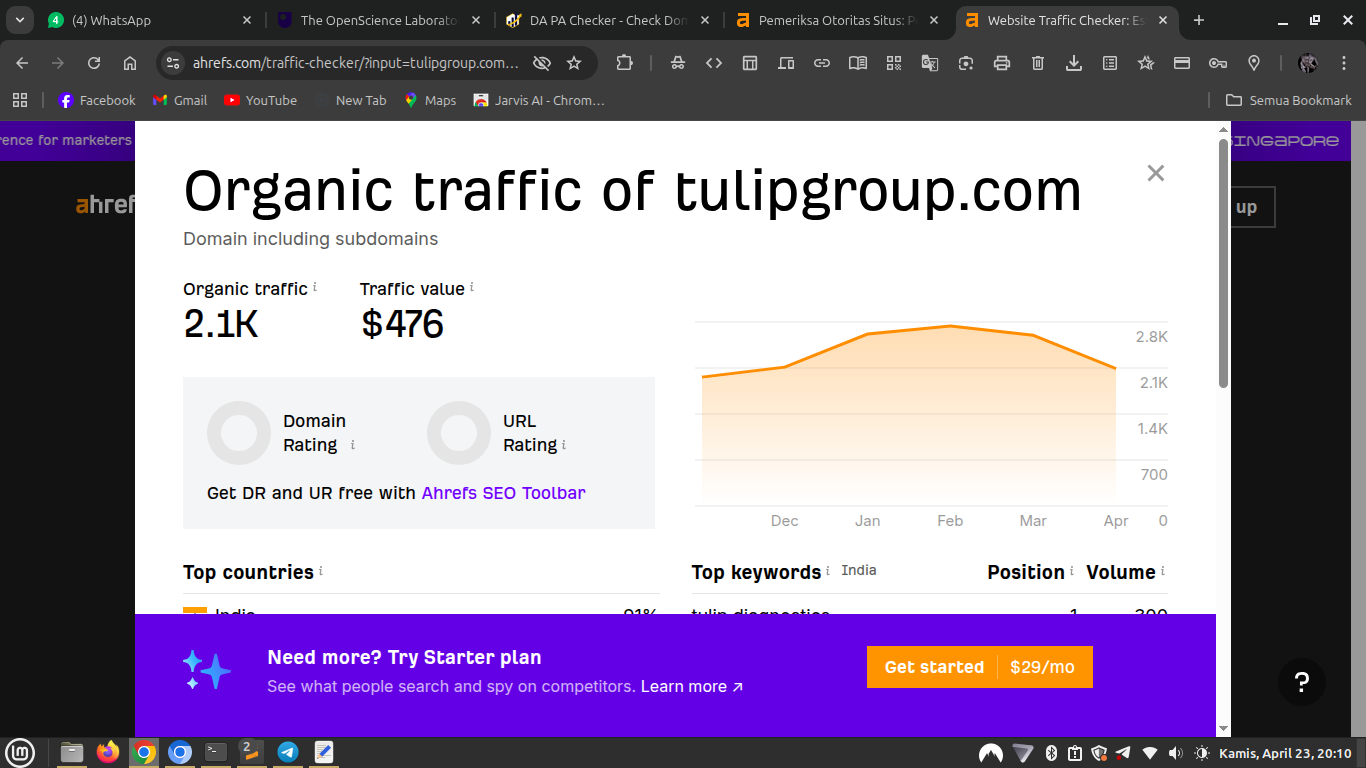
Task: Open the file manager from the taskbar
Action: point(72,752)
